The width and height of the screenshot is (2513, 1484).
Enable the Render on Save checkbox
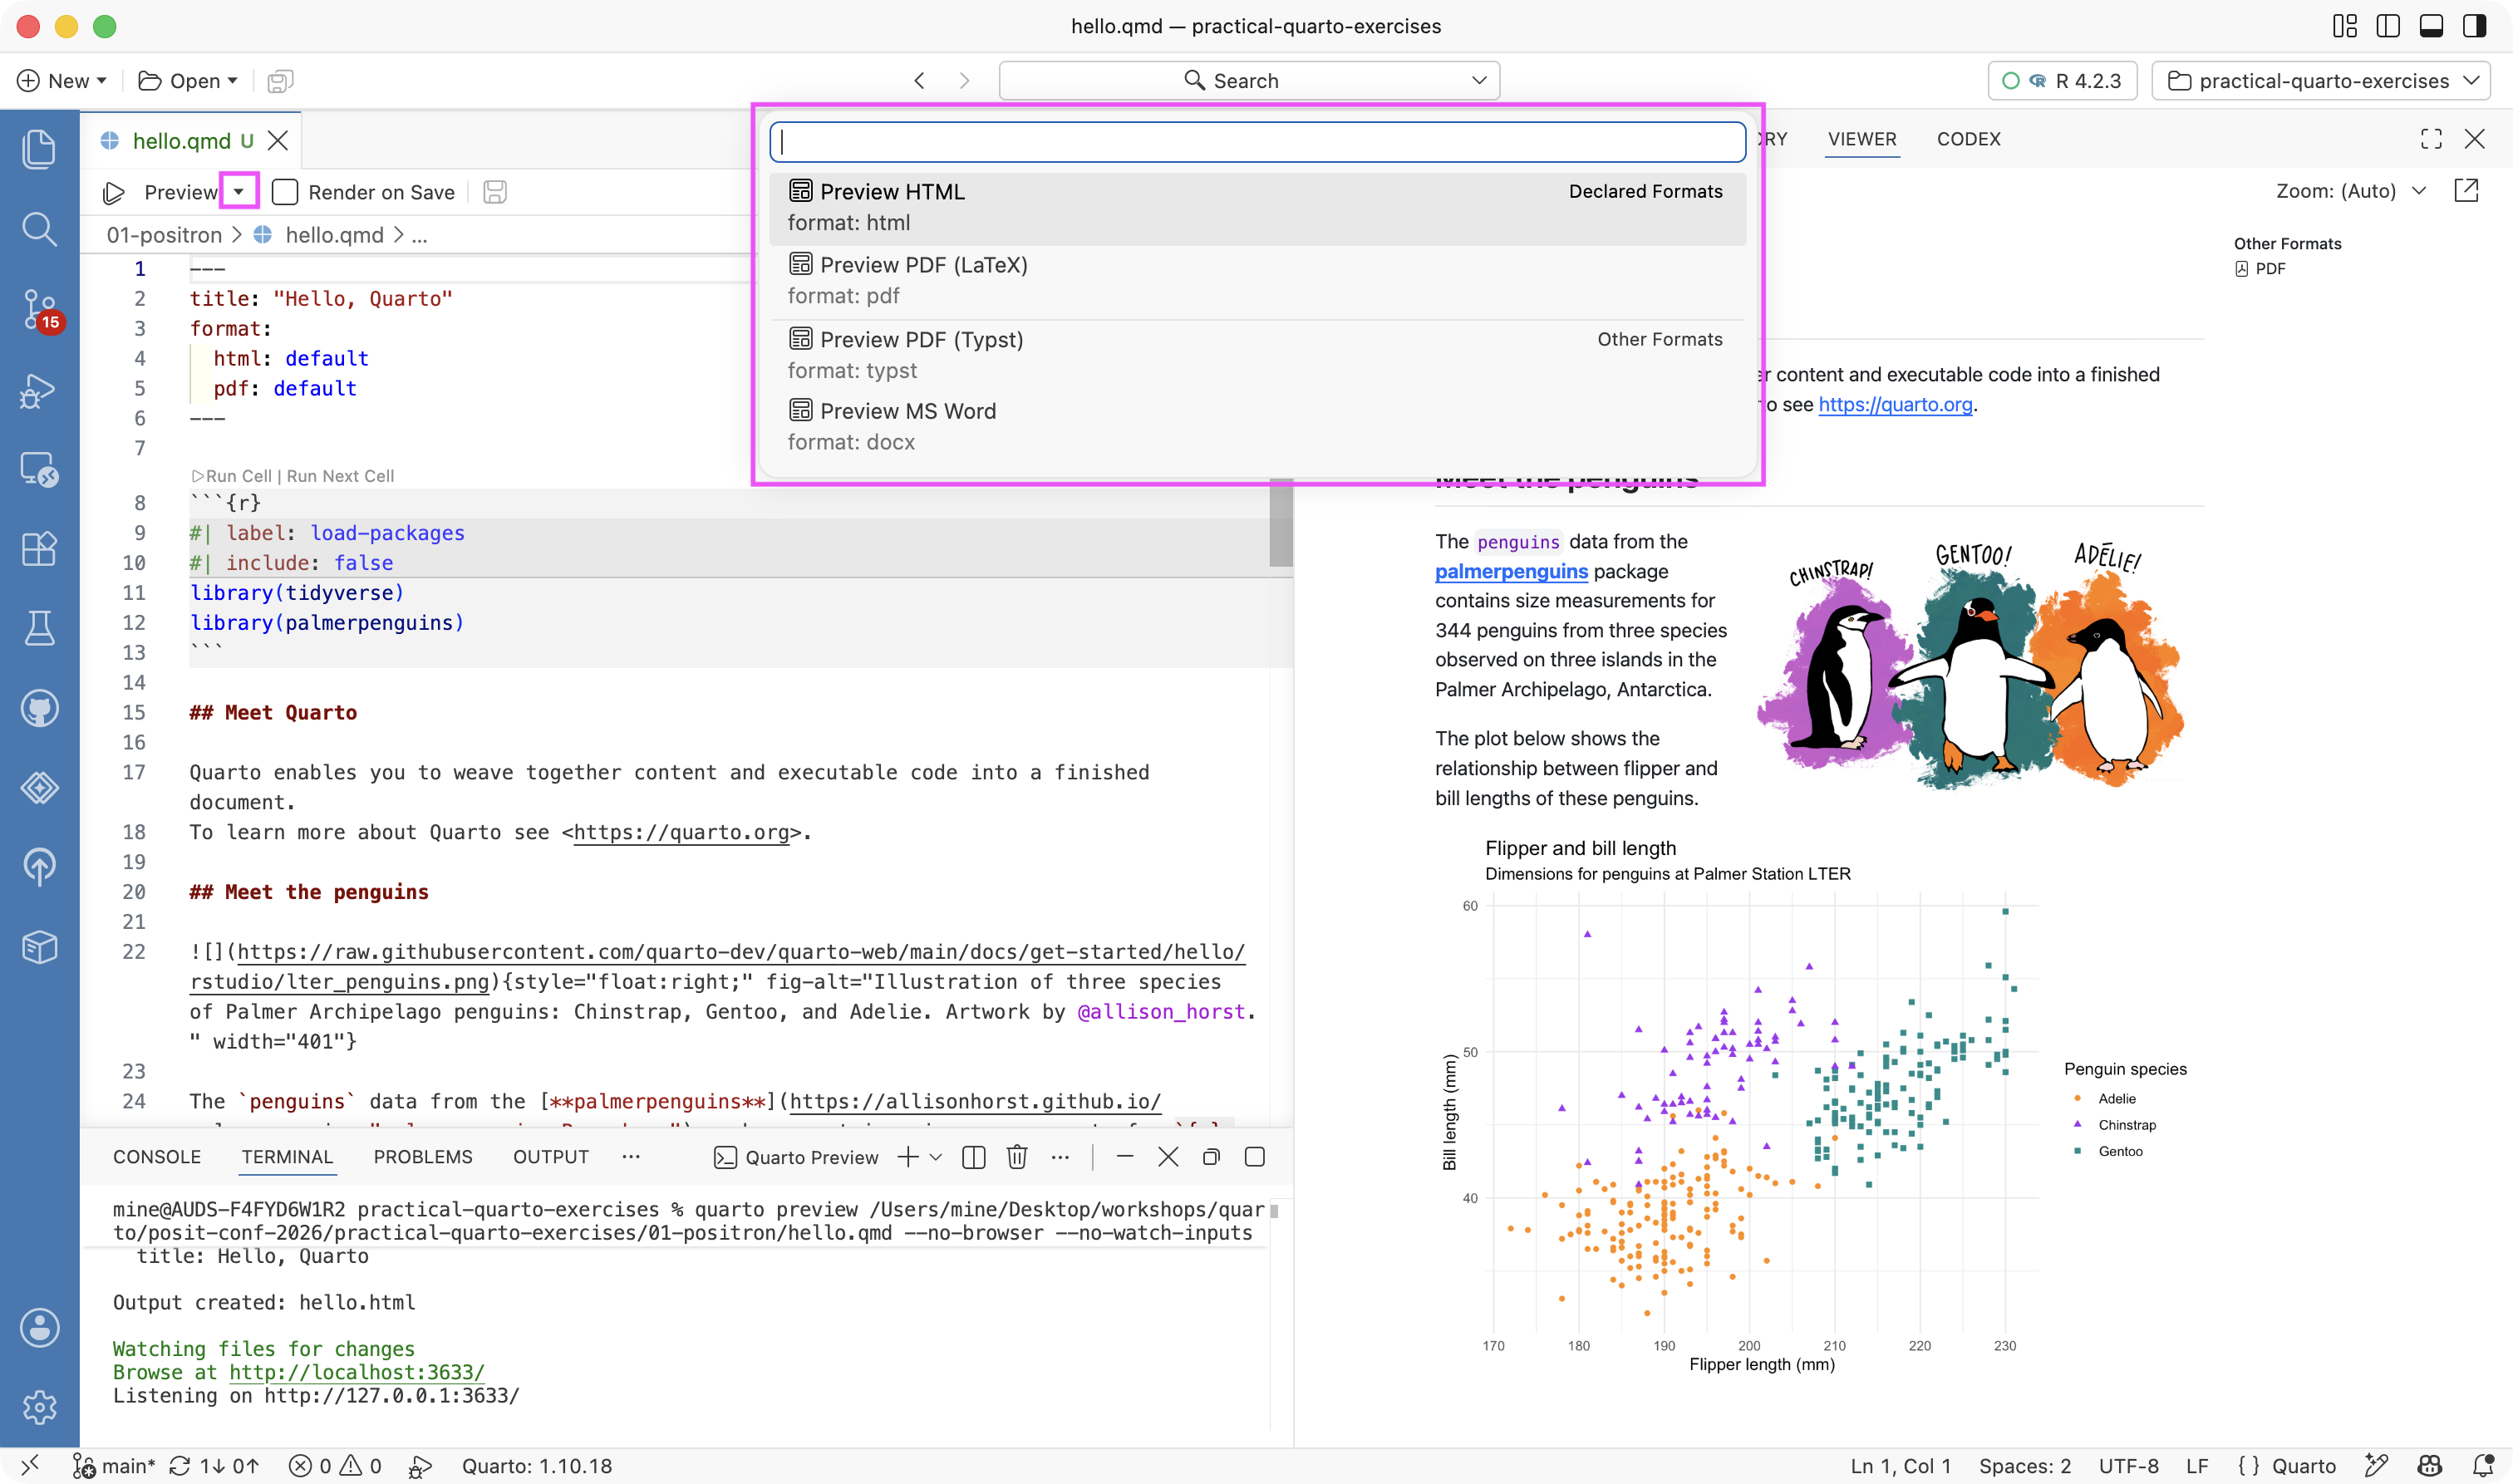pyautogui.click(x=285, y=192)
